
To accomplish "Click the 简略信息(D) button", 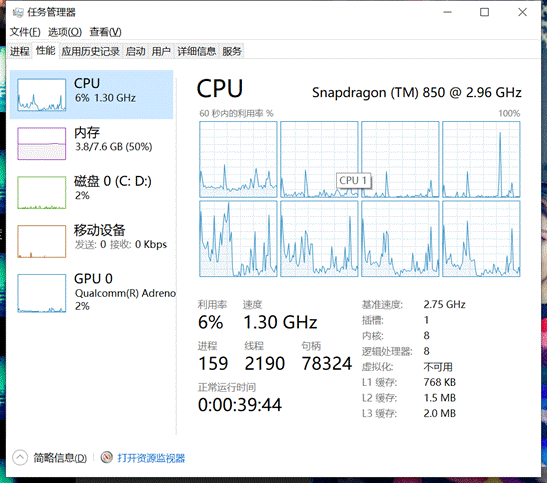I will point(60,458).
